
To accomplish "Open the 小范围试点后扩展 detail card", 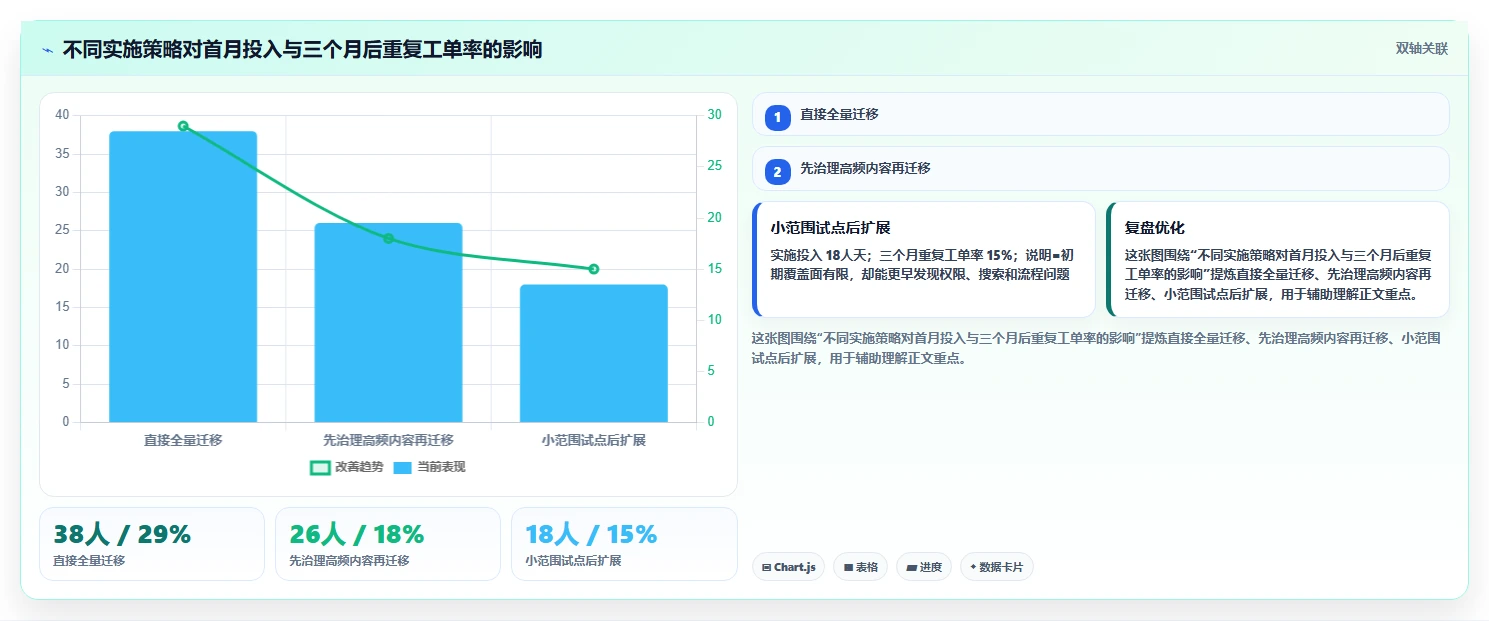I will click(924, 259).
